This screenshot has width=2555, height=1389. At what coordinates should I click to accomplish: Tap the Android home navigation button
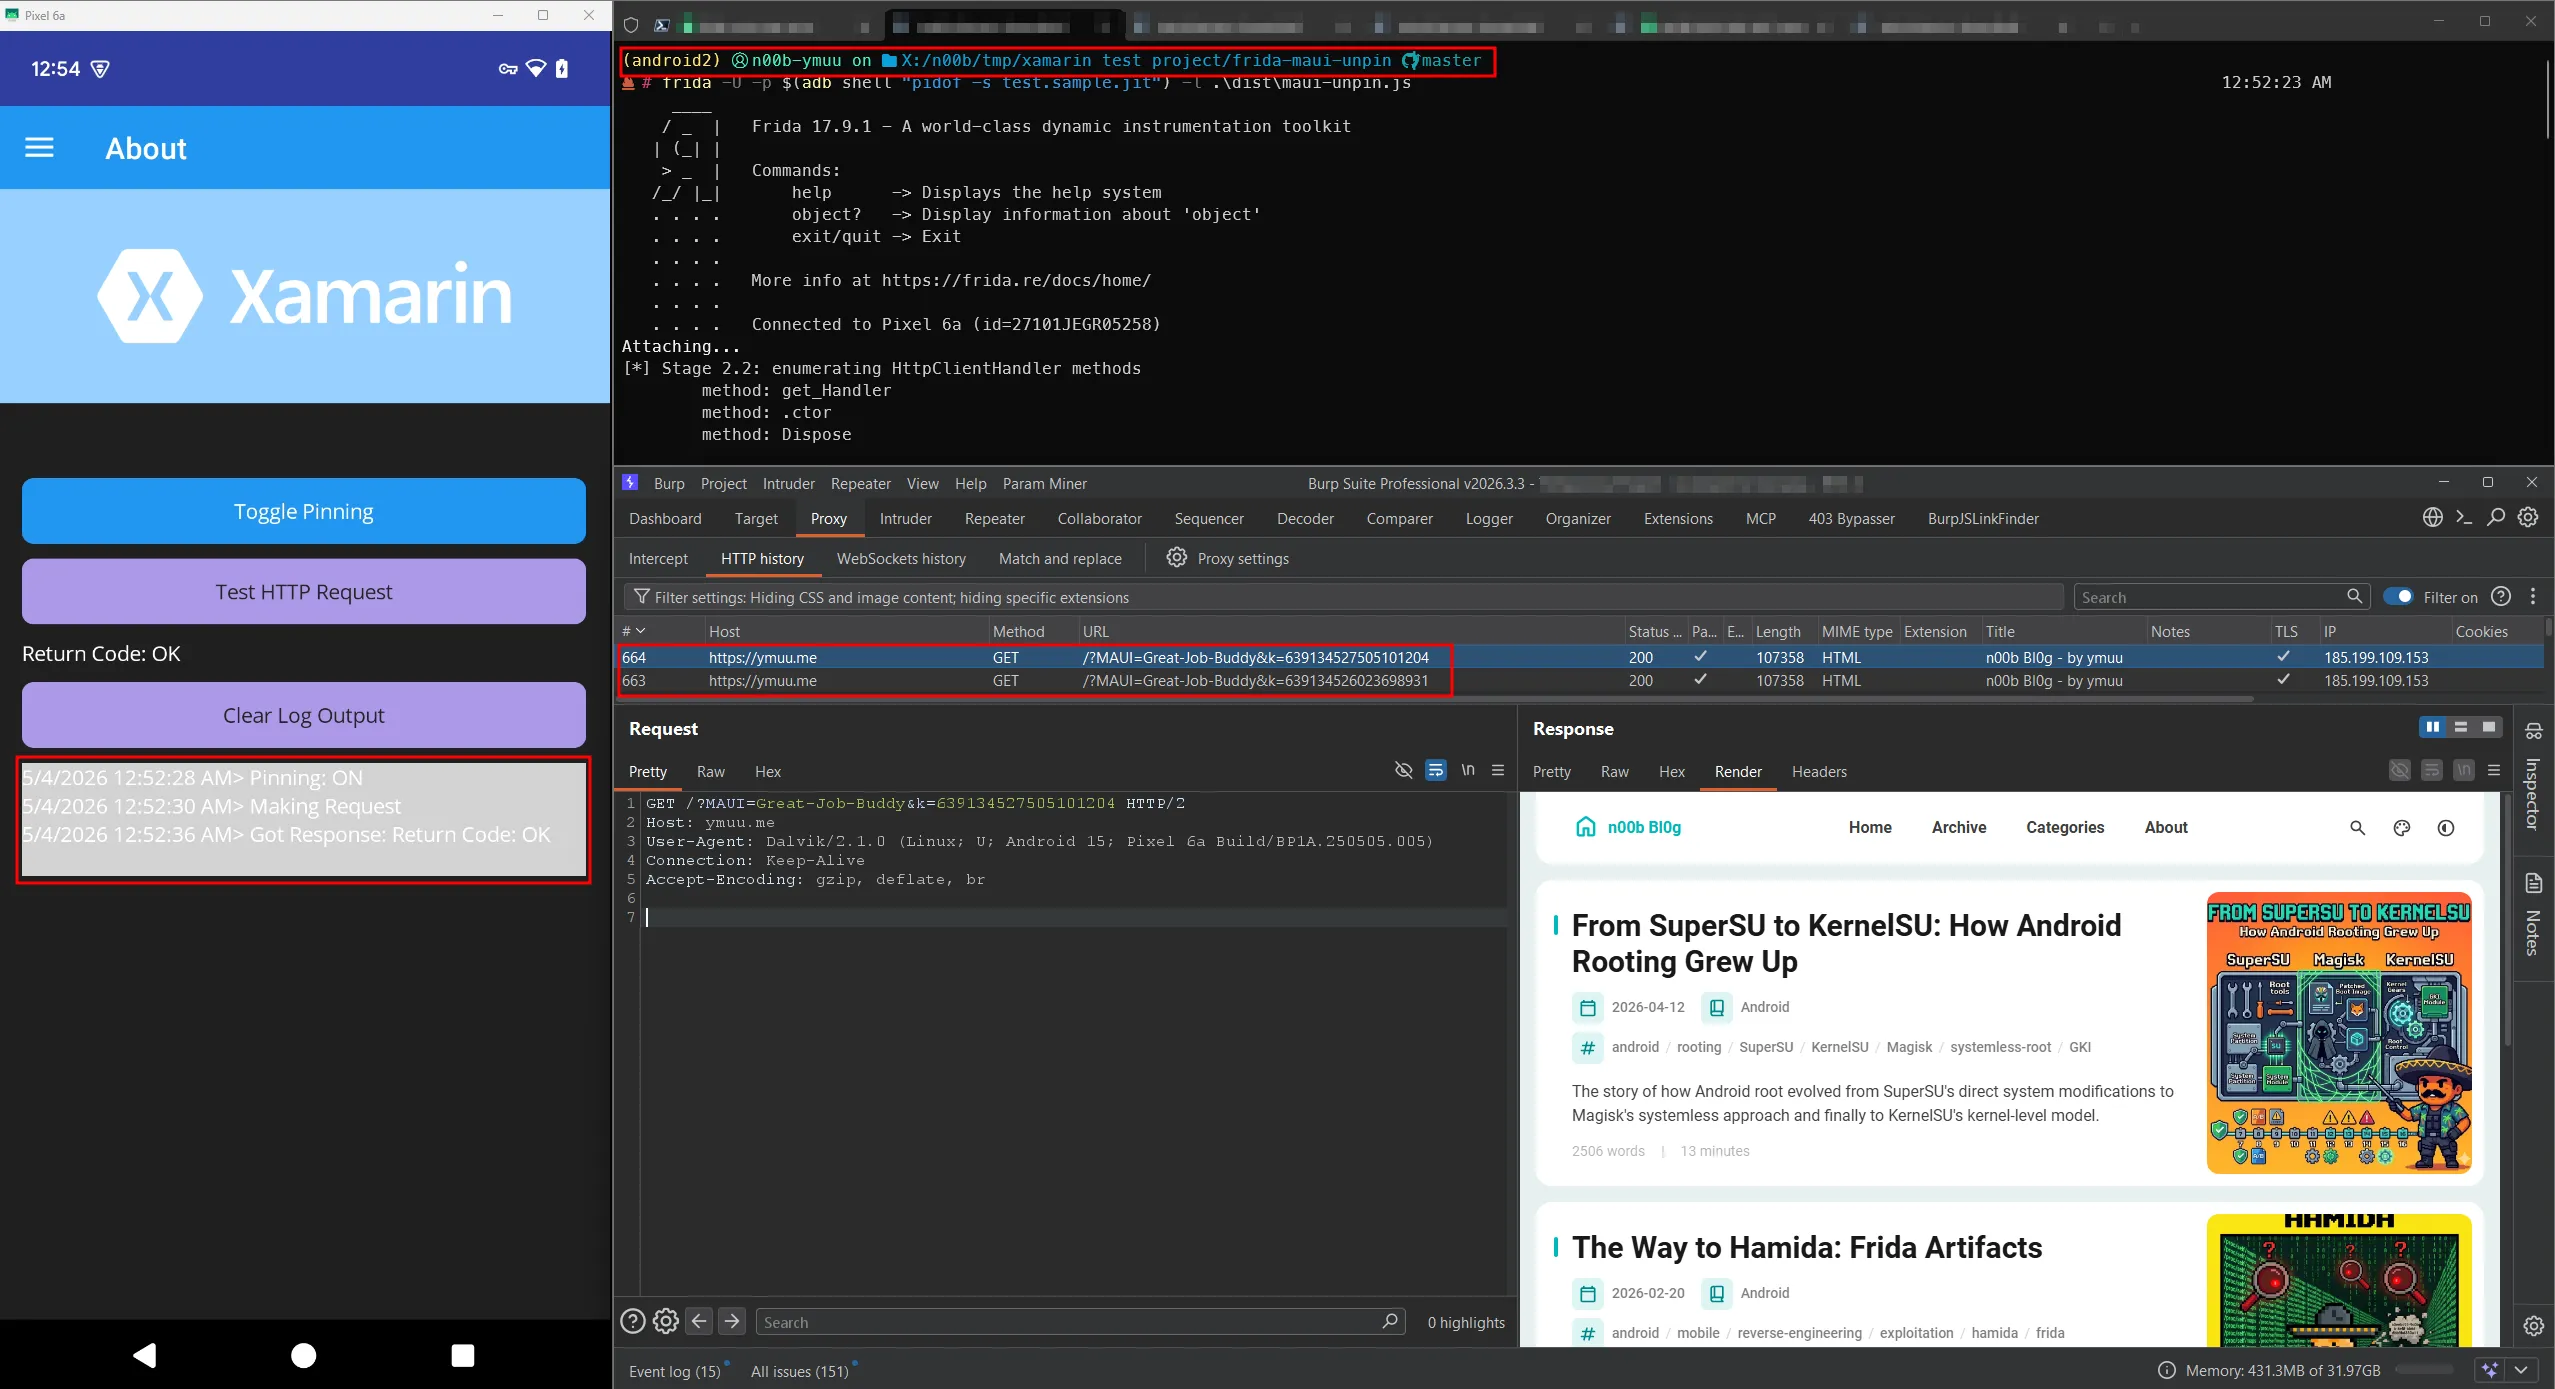[x=304, y=1355]
